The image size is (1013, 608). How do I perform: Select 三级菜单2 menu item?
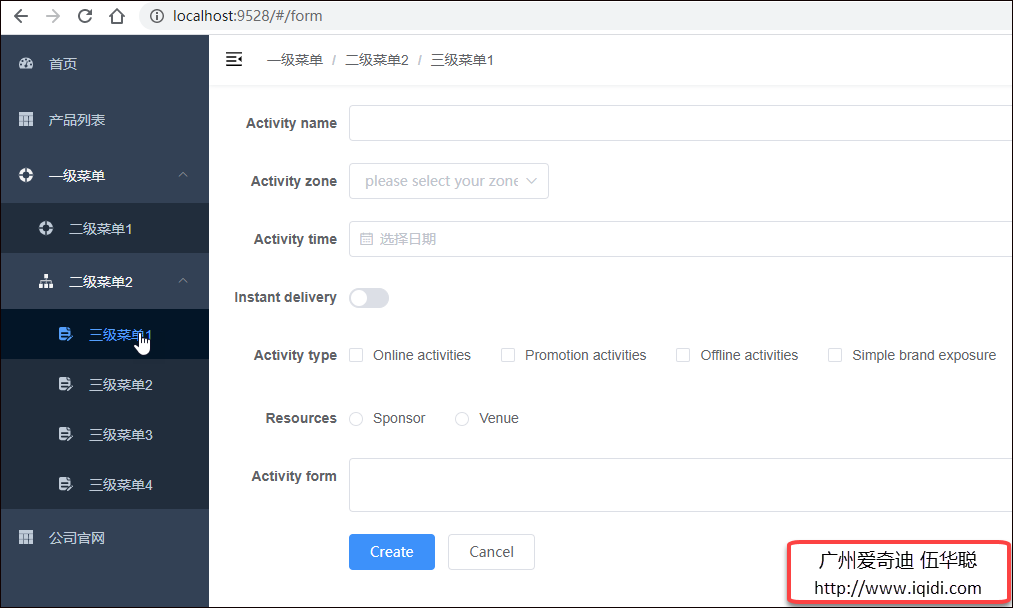pyautogui.click(x=105, y=384)
